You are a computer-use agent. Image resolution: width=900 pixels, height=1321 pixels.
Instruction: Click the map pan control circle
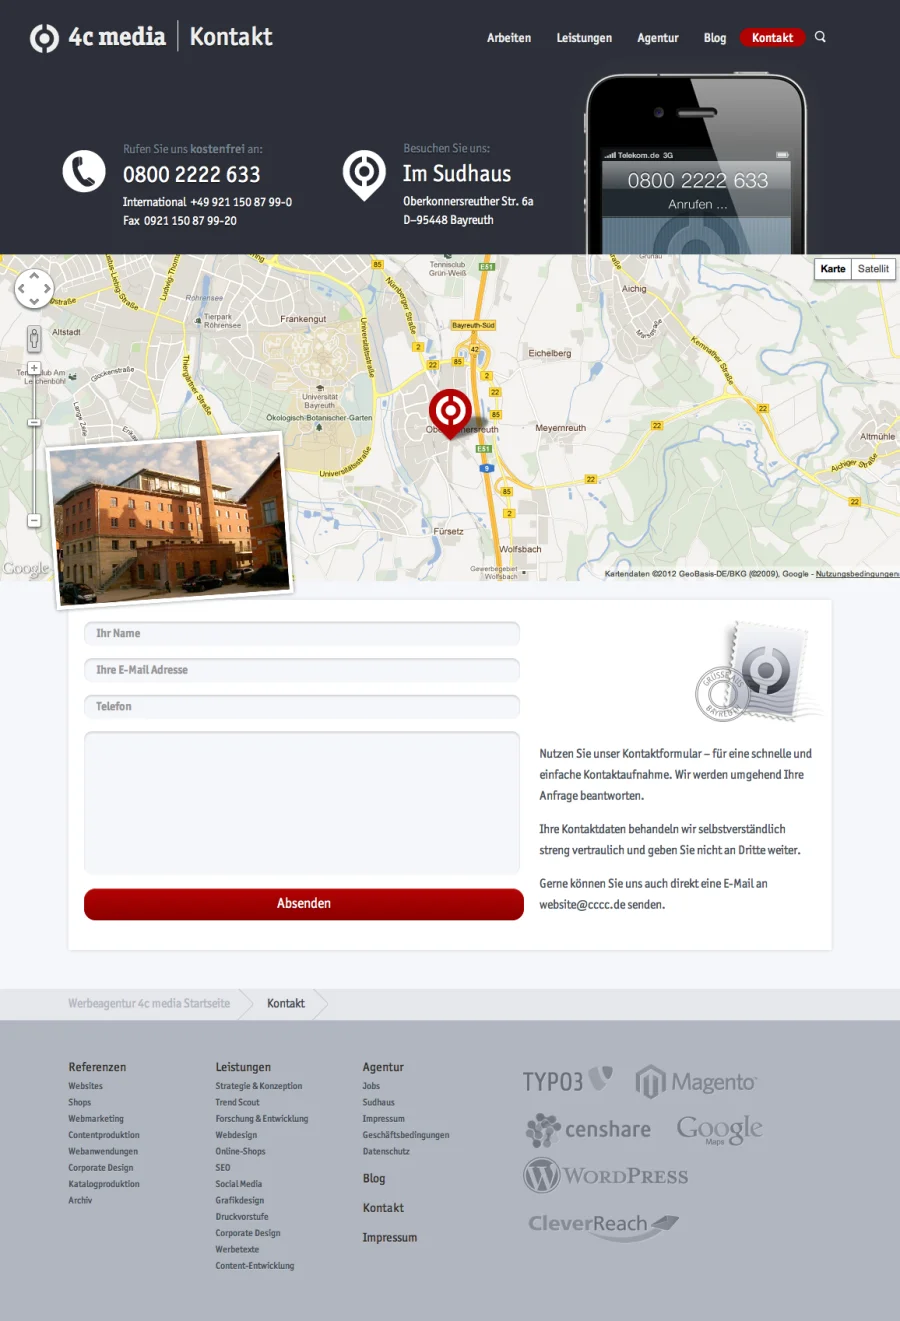point(34,289)
